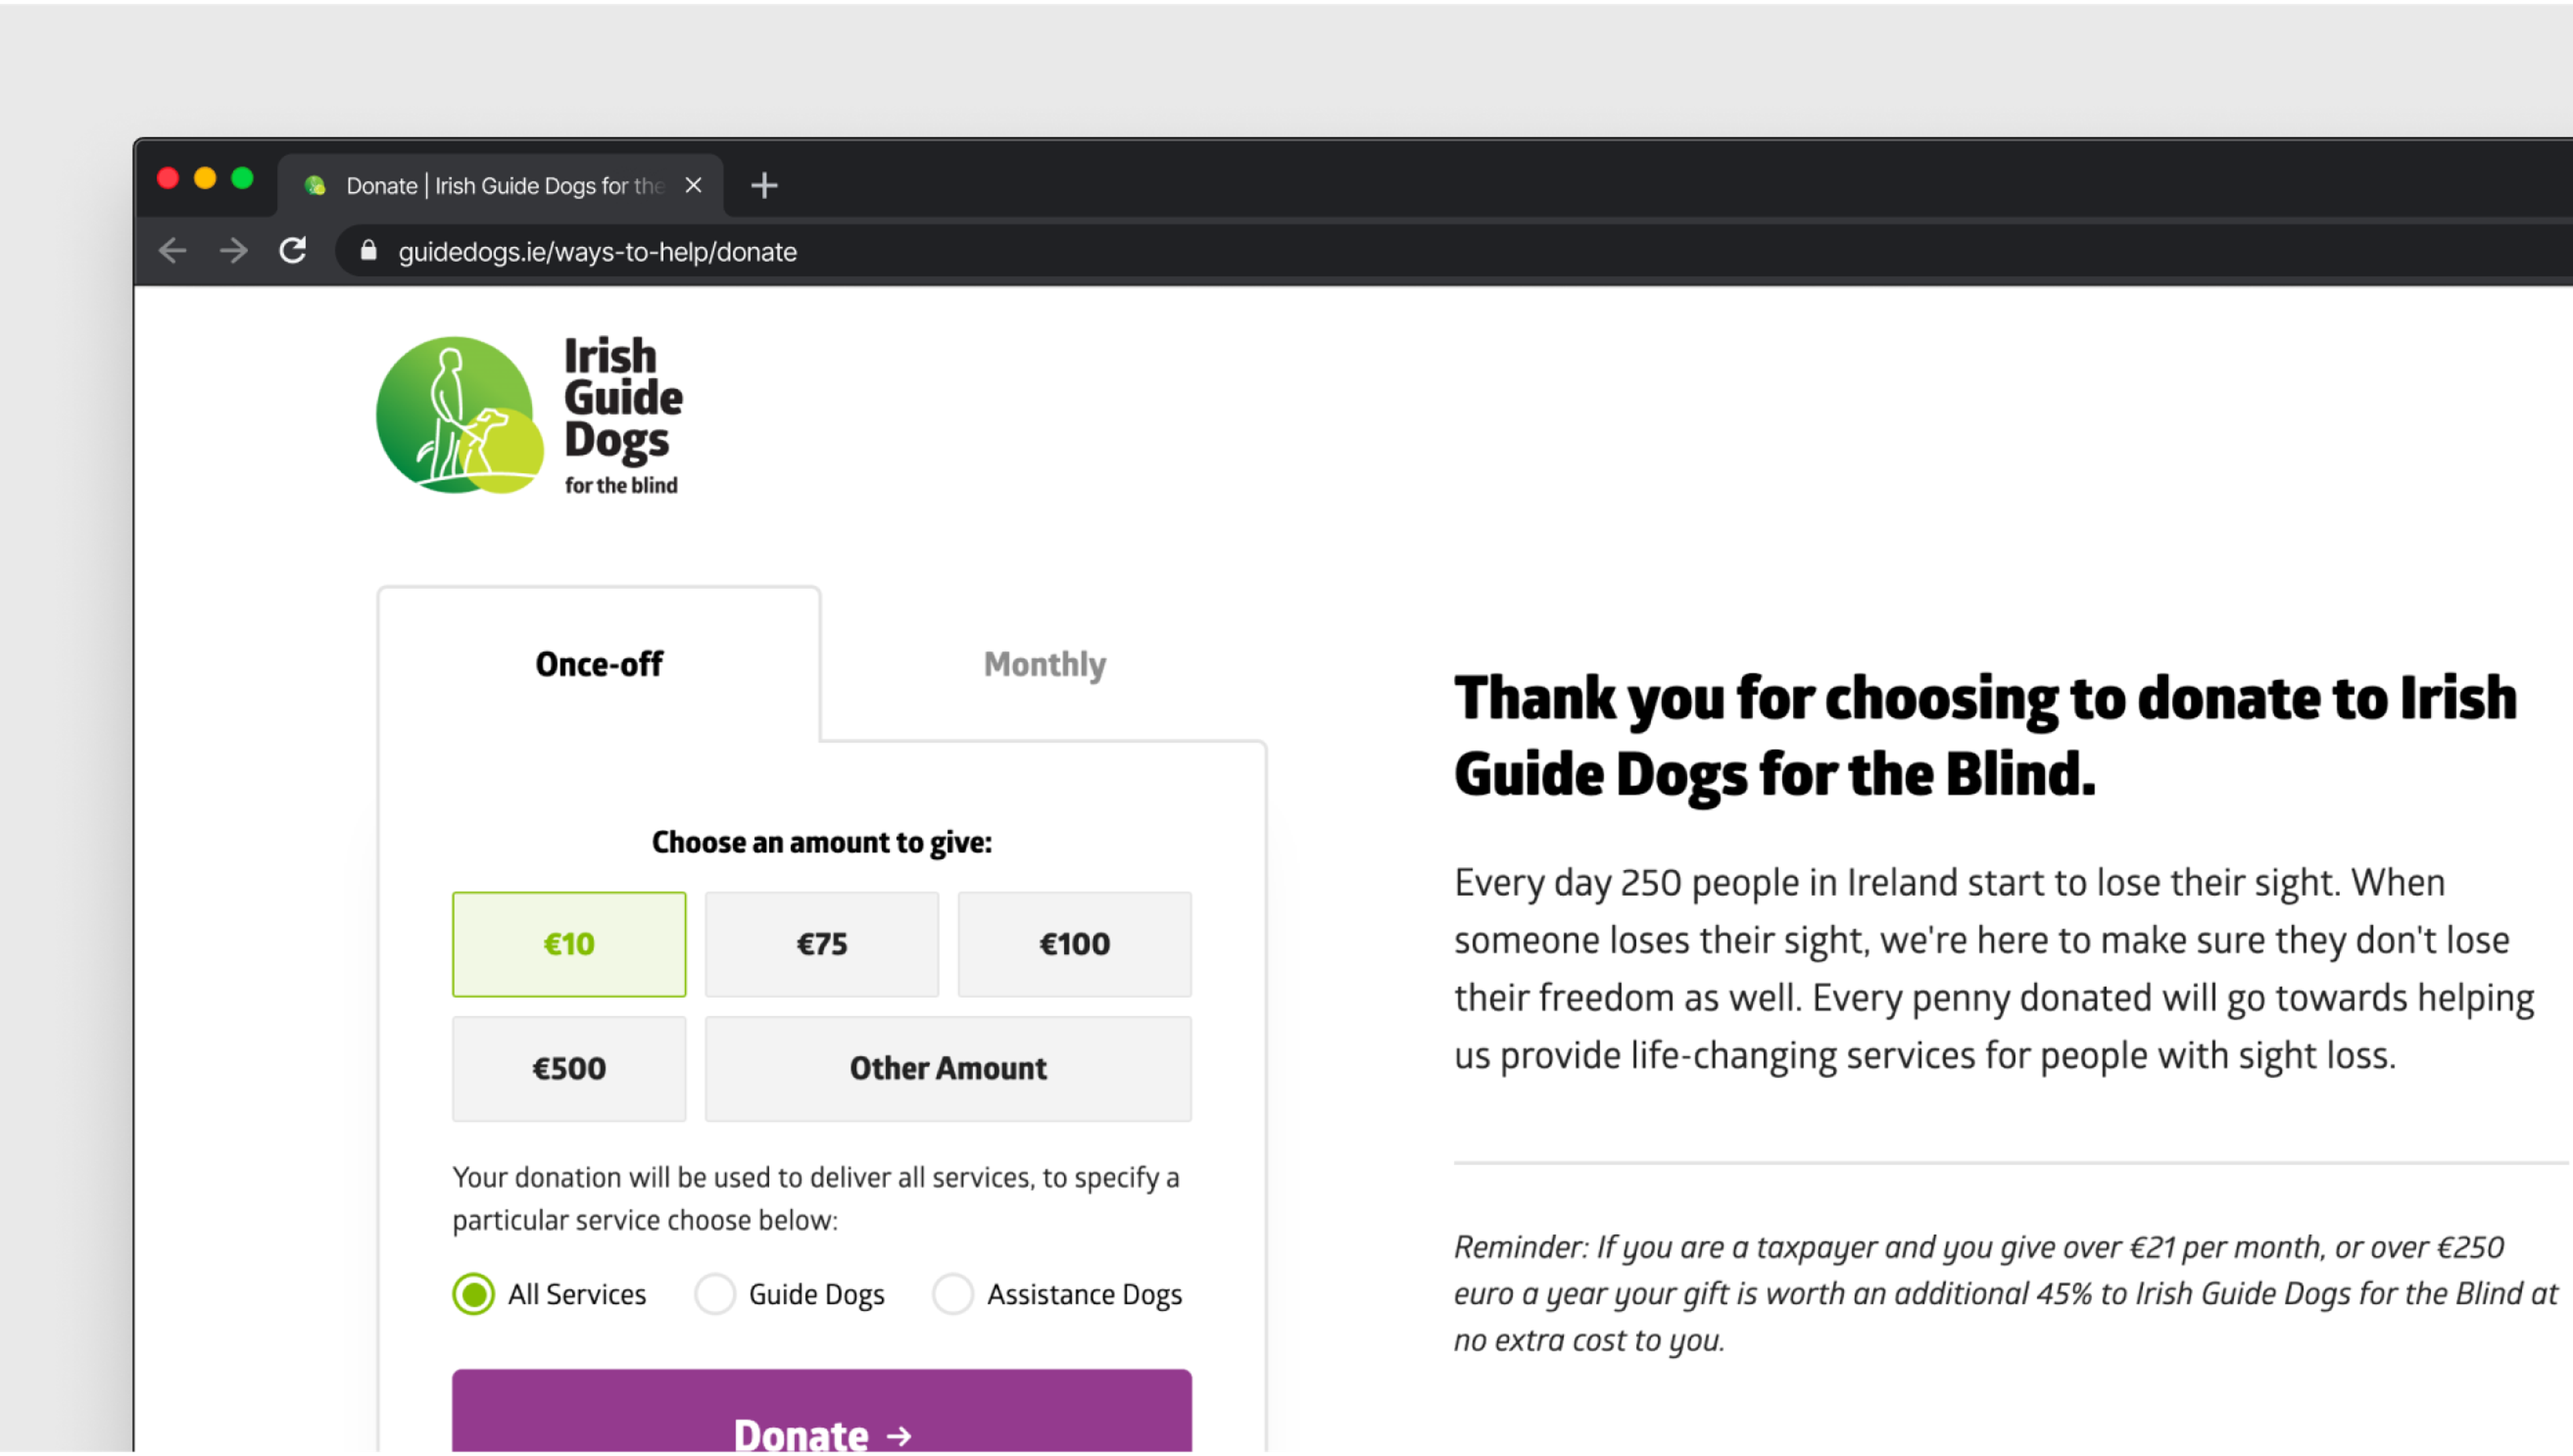This screenshot has width=2573, height=1456.
Task: Choose the €75 donation amount
Action: (821, 943)
